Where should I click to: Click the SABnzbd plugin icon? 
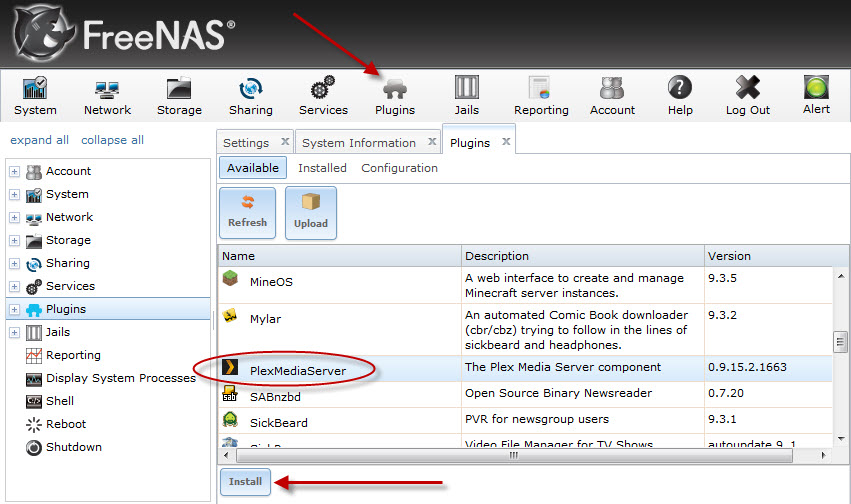point(230,393)
